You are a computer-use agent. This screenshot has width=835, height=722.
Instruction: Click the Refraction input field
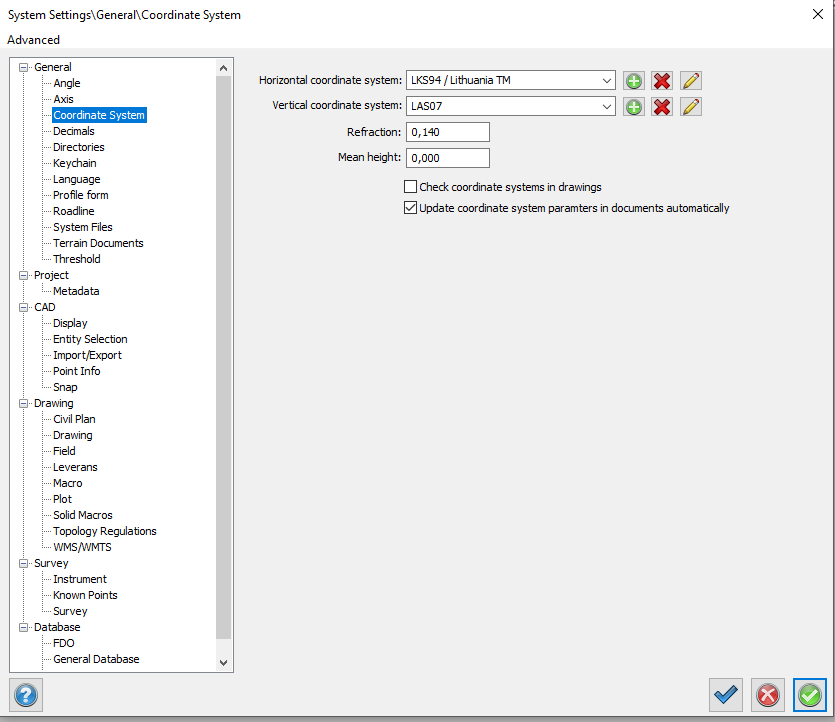click(447, 132)
